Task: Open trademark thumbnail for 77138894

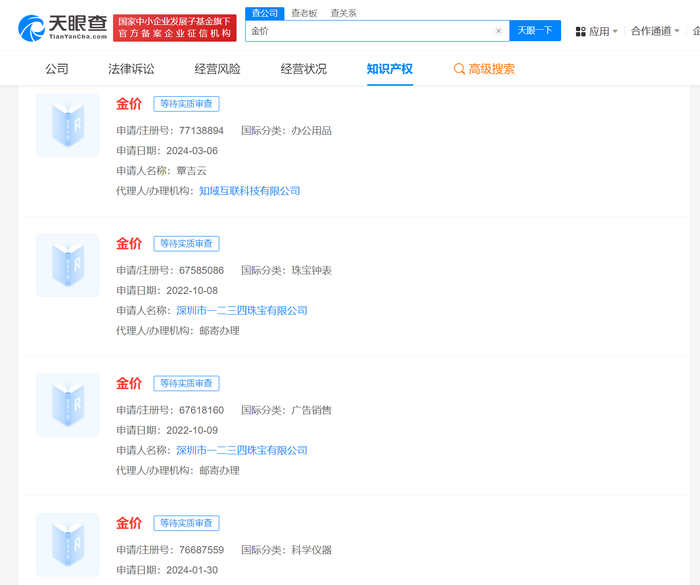Action: pos(67,125)
